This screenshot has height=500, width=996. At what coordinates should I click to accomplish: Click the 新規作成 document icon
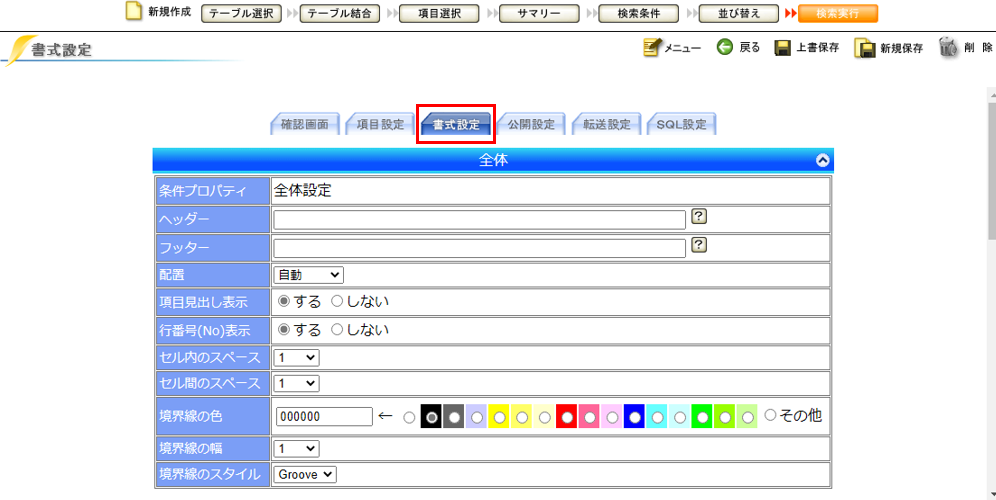(x=133, y=12)
